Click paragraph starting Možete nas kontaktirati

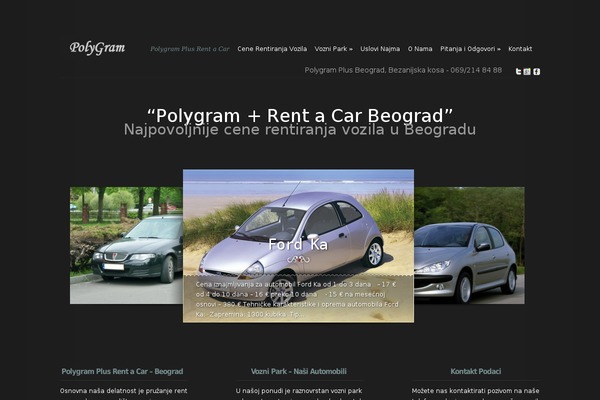[476, 393]
